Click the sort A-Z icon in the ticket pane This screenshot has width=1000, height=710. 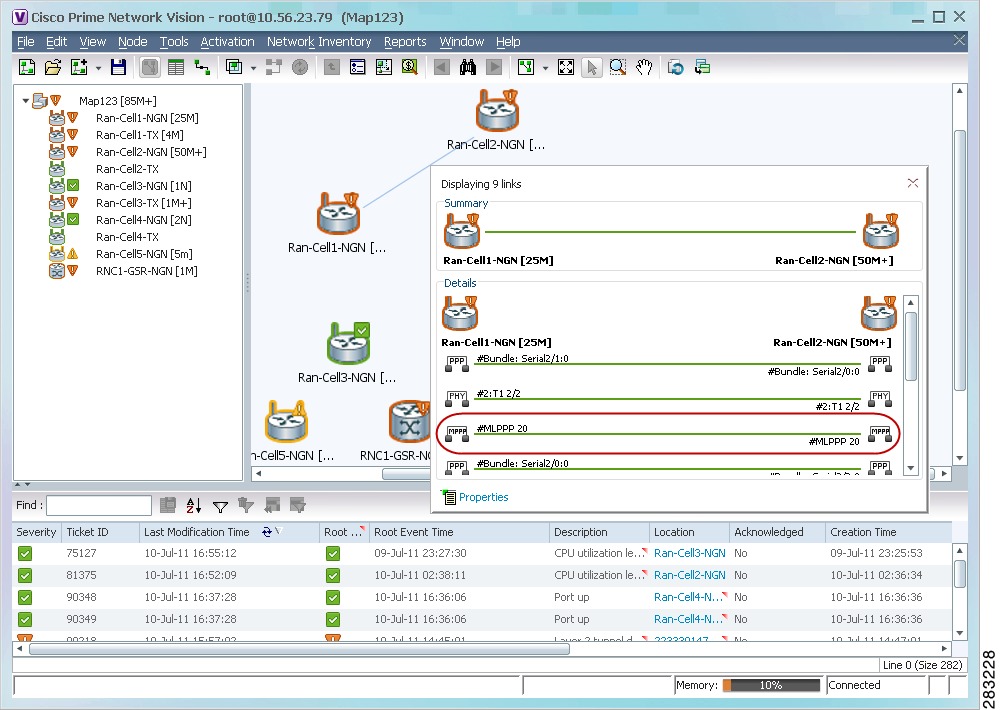coord(194,506)
